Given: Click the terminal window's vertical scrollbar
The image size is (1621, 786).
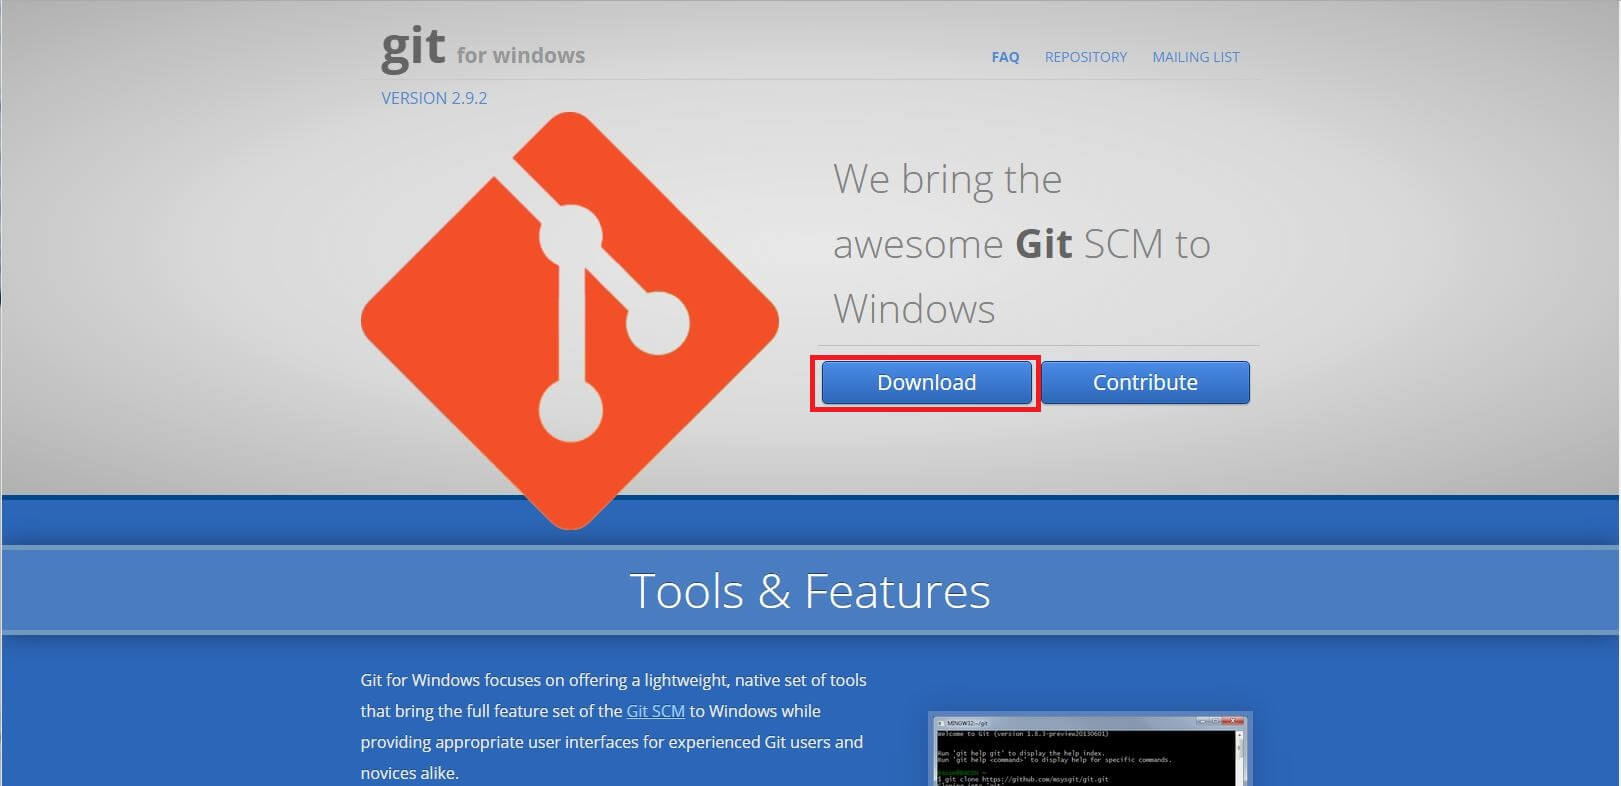Looking at the screenshot, I should pyautogui.click(x=1239, y=757).
